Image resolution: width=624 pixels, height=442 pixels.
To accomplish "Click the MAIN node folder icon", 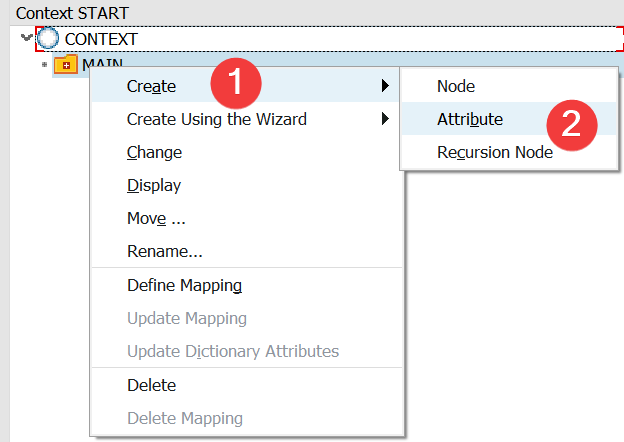I will point(66,64).
